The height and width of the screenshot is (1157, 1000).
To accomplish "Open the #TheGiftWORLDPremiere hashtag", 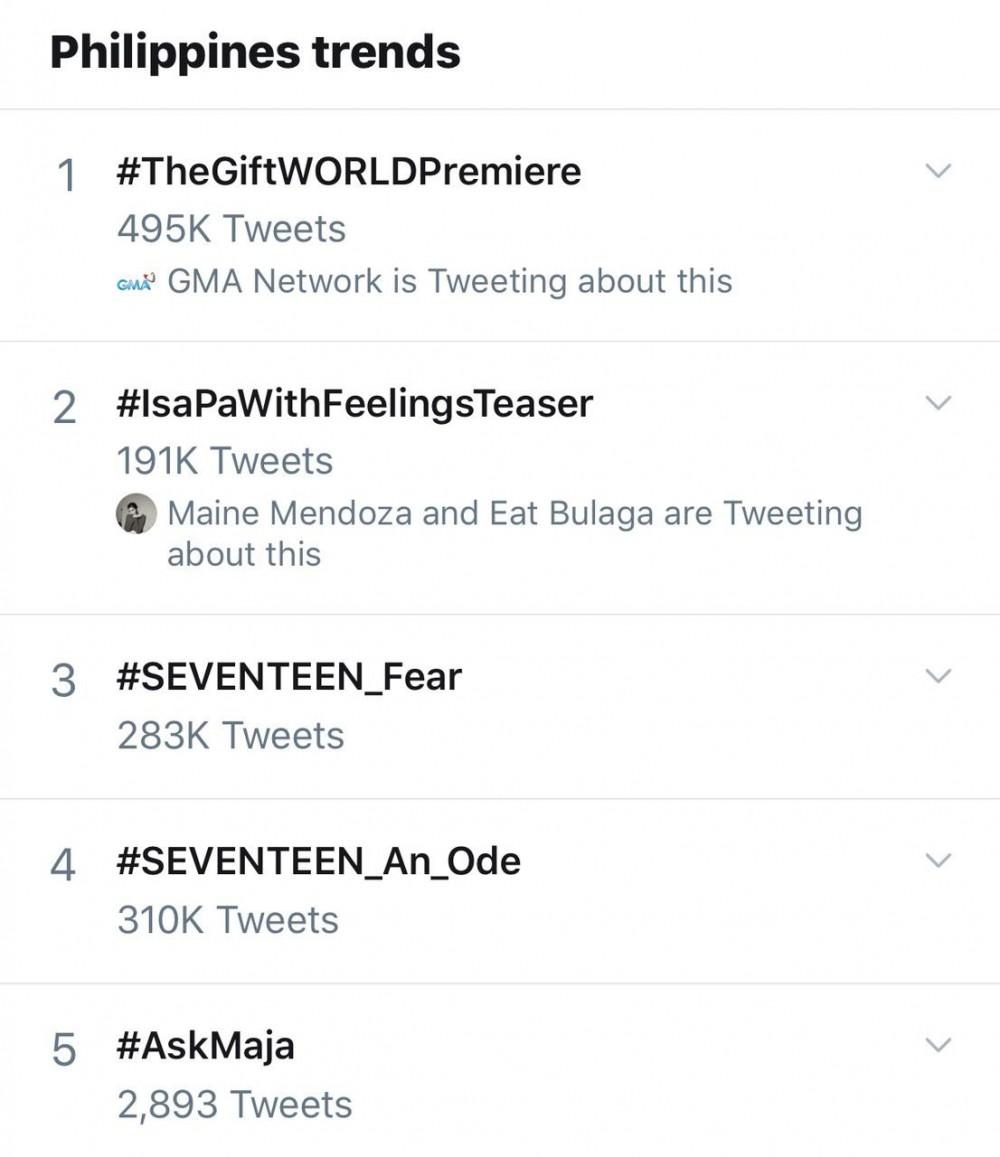I will pos(348,172).
